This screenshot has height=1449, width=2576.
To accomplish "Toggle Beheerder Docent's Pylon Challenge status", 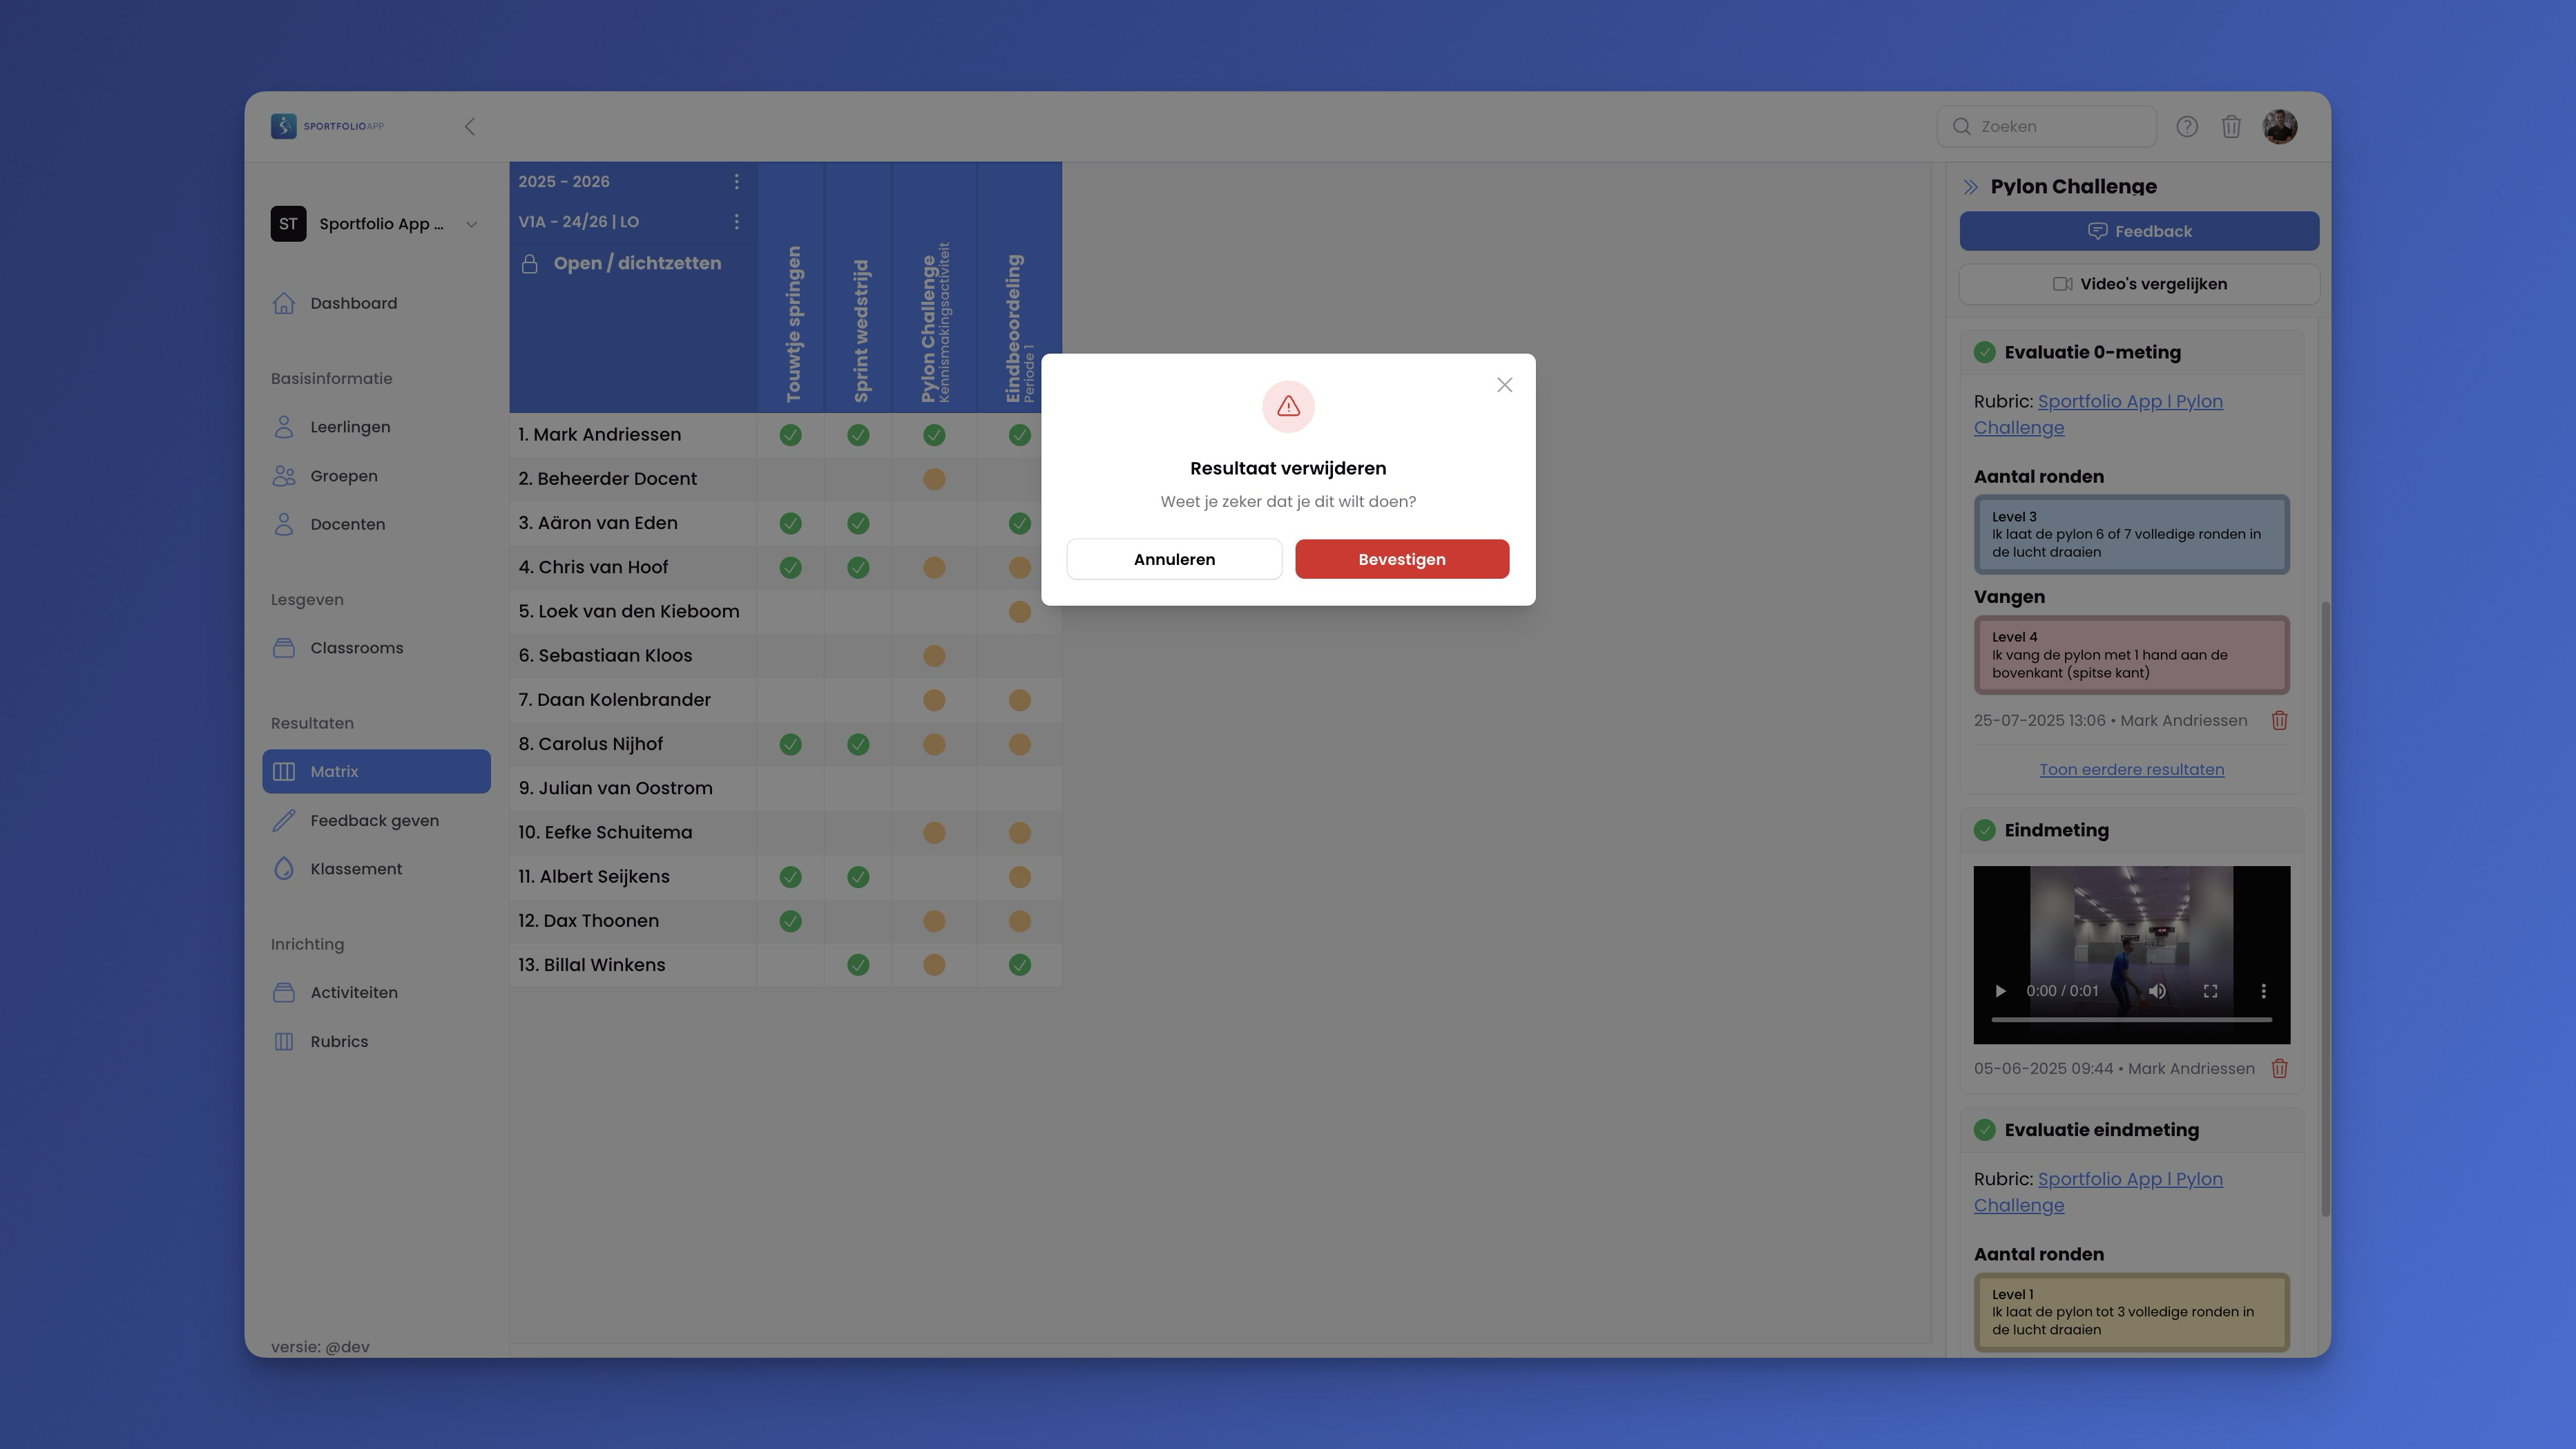I will (x=933, y=479).
